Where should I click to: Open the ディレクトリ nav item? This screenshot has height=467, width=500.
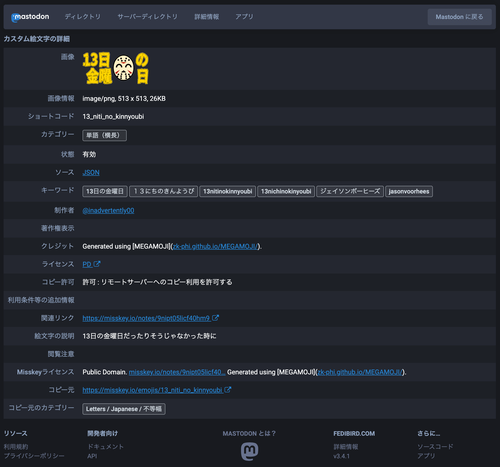pos(82,17)
